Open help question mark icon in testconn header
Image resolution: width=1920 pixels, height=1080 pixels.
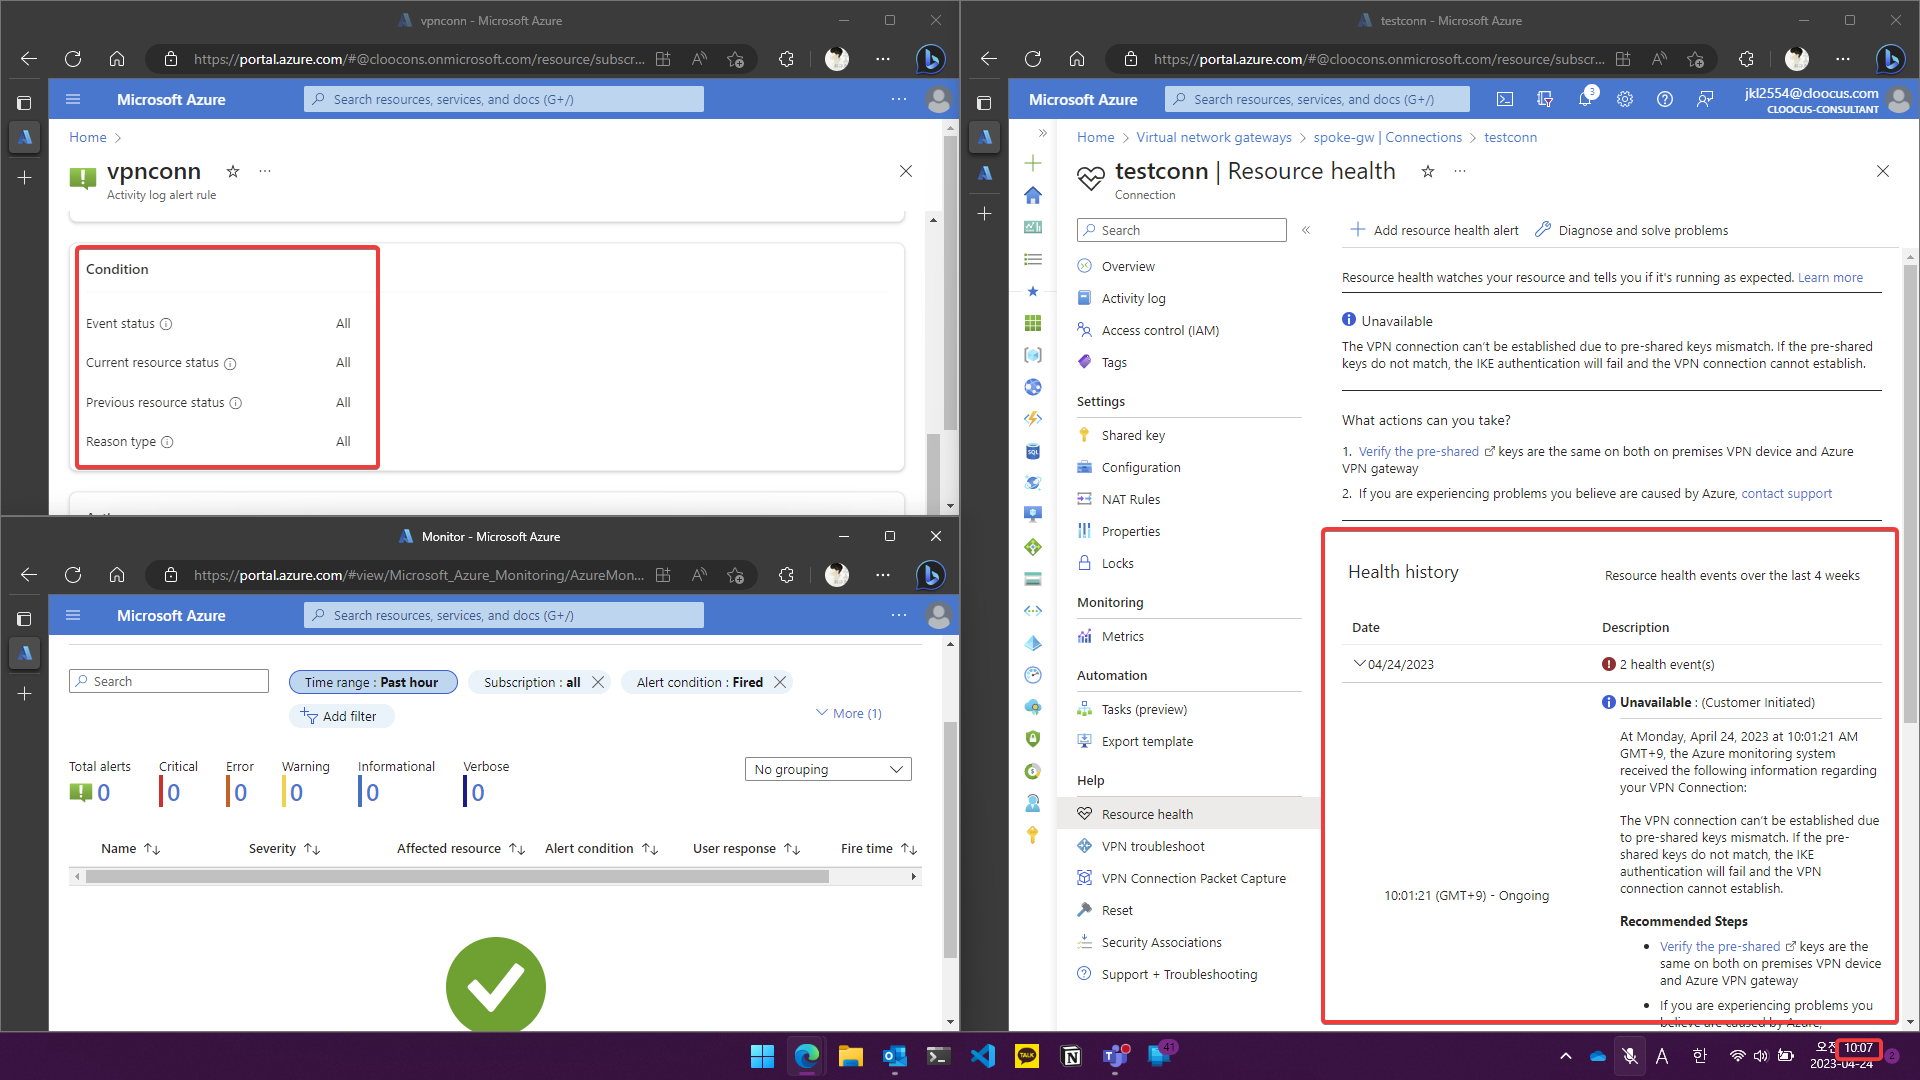click(1665, 99)
